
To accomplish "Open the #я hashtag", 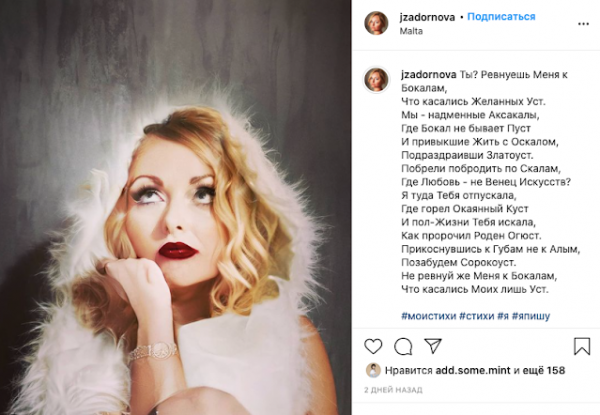I will coord(503,316).
